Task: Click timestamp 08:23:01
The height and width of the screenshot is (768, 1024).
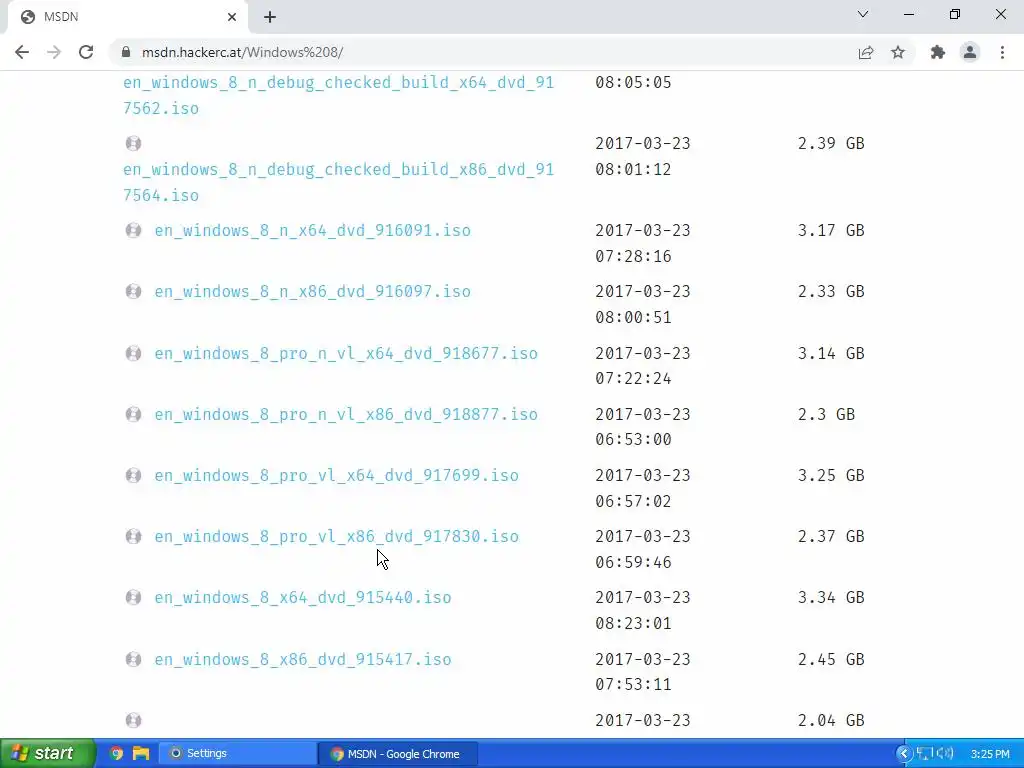Action: (633, 623)
